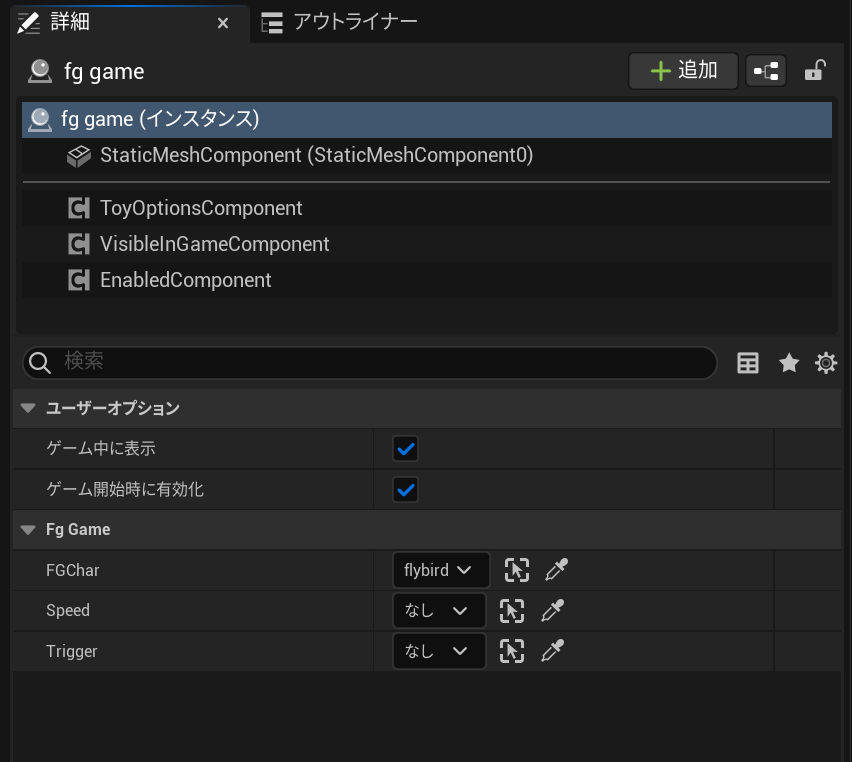Select VisibleInGameComponent in the component list
The height and width of the screenshot is (762, 852).
[x=427, y=244]
